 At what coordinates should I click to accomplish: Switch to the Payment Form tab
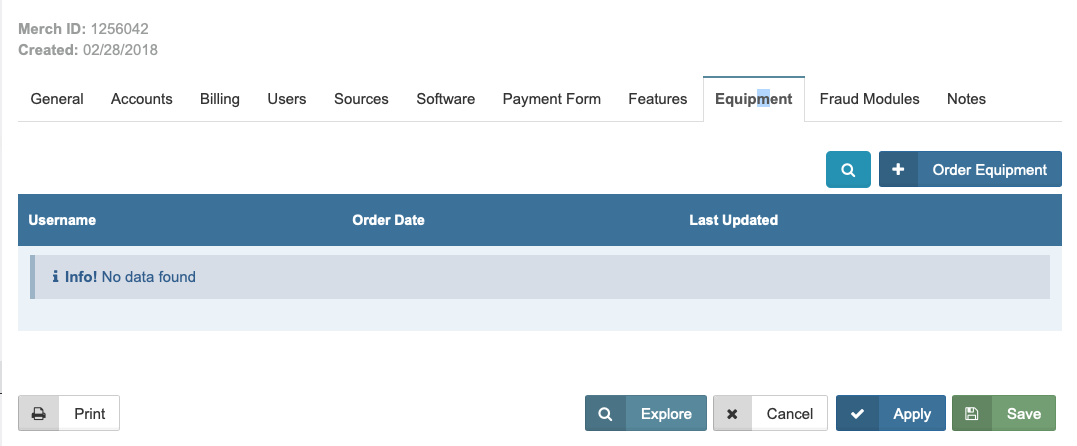point(552,99)
